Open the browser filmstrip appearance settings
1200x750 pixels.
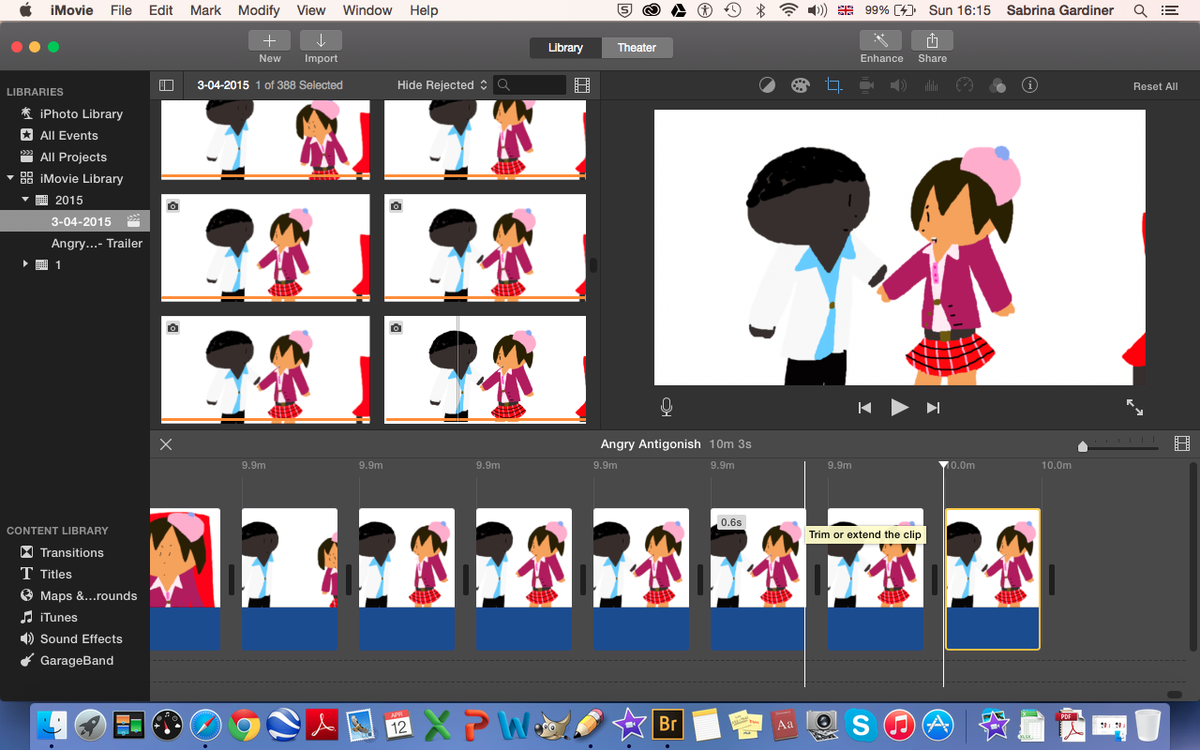(582, 86)
